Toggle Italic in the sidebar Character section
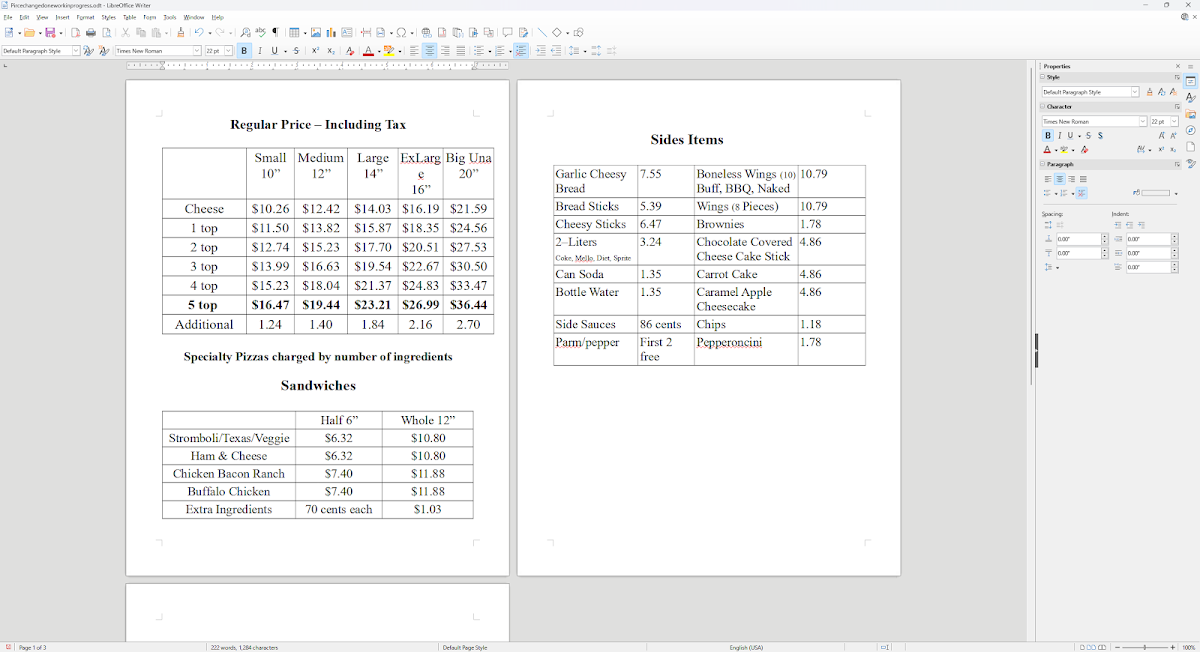Screen dimensions: 1200x652 point(1059,136)
